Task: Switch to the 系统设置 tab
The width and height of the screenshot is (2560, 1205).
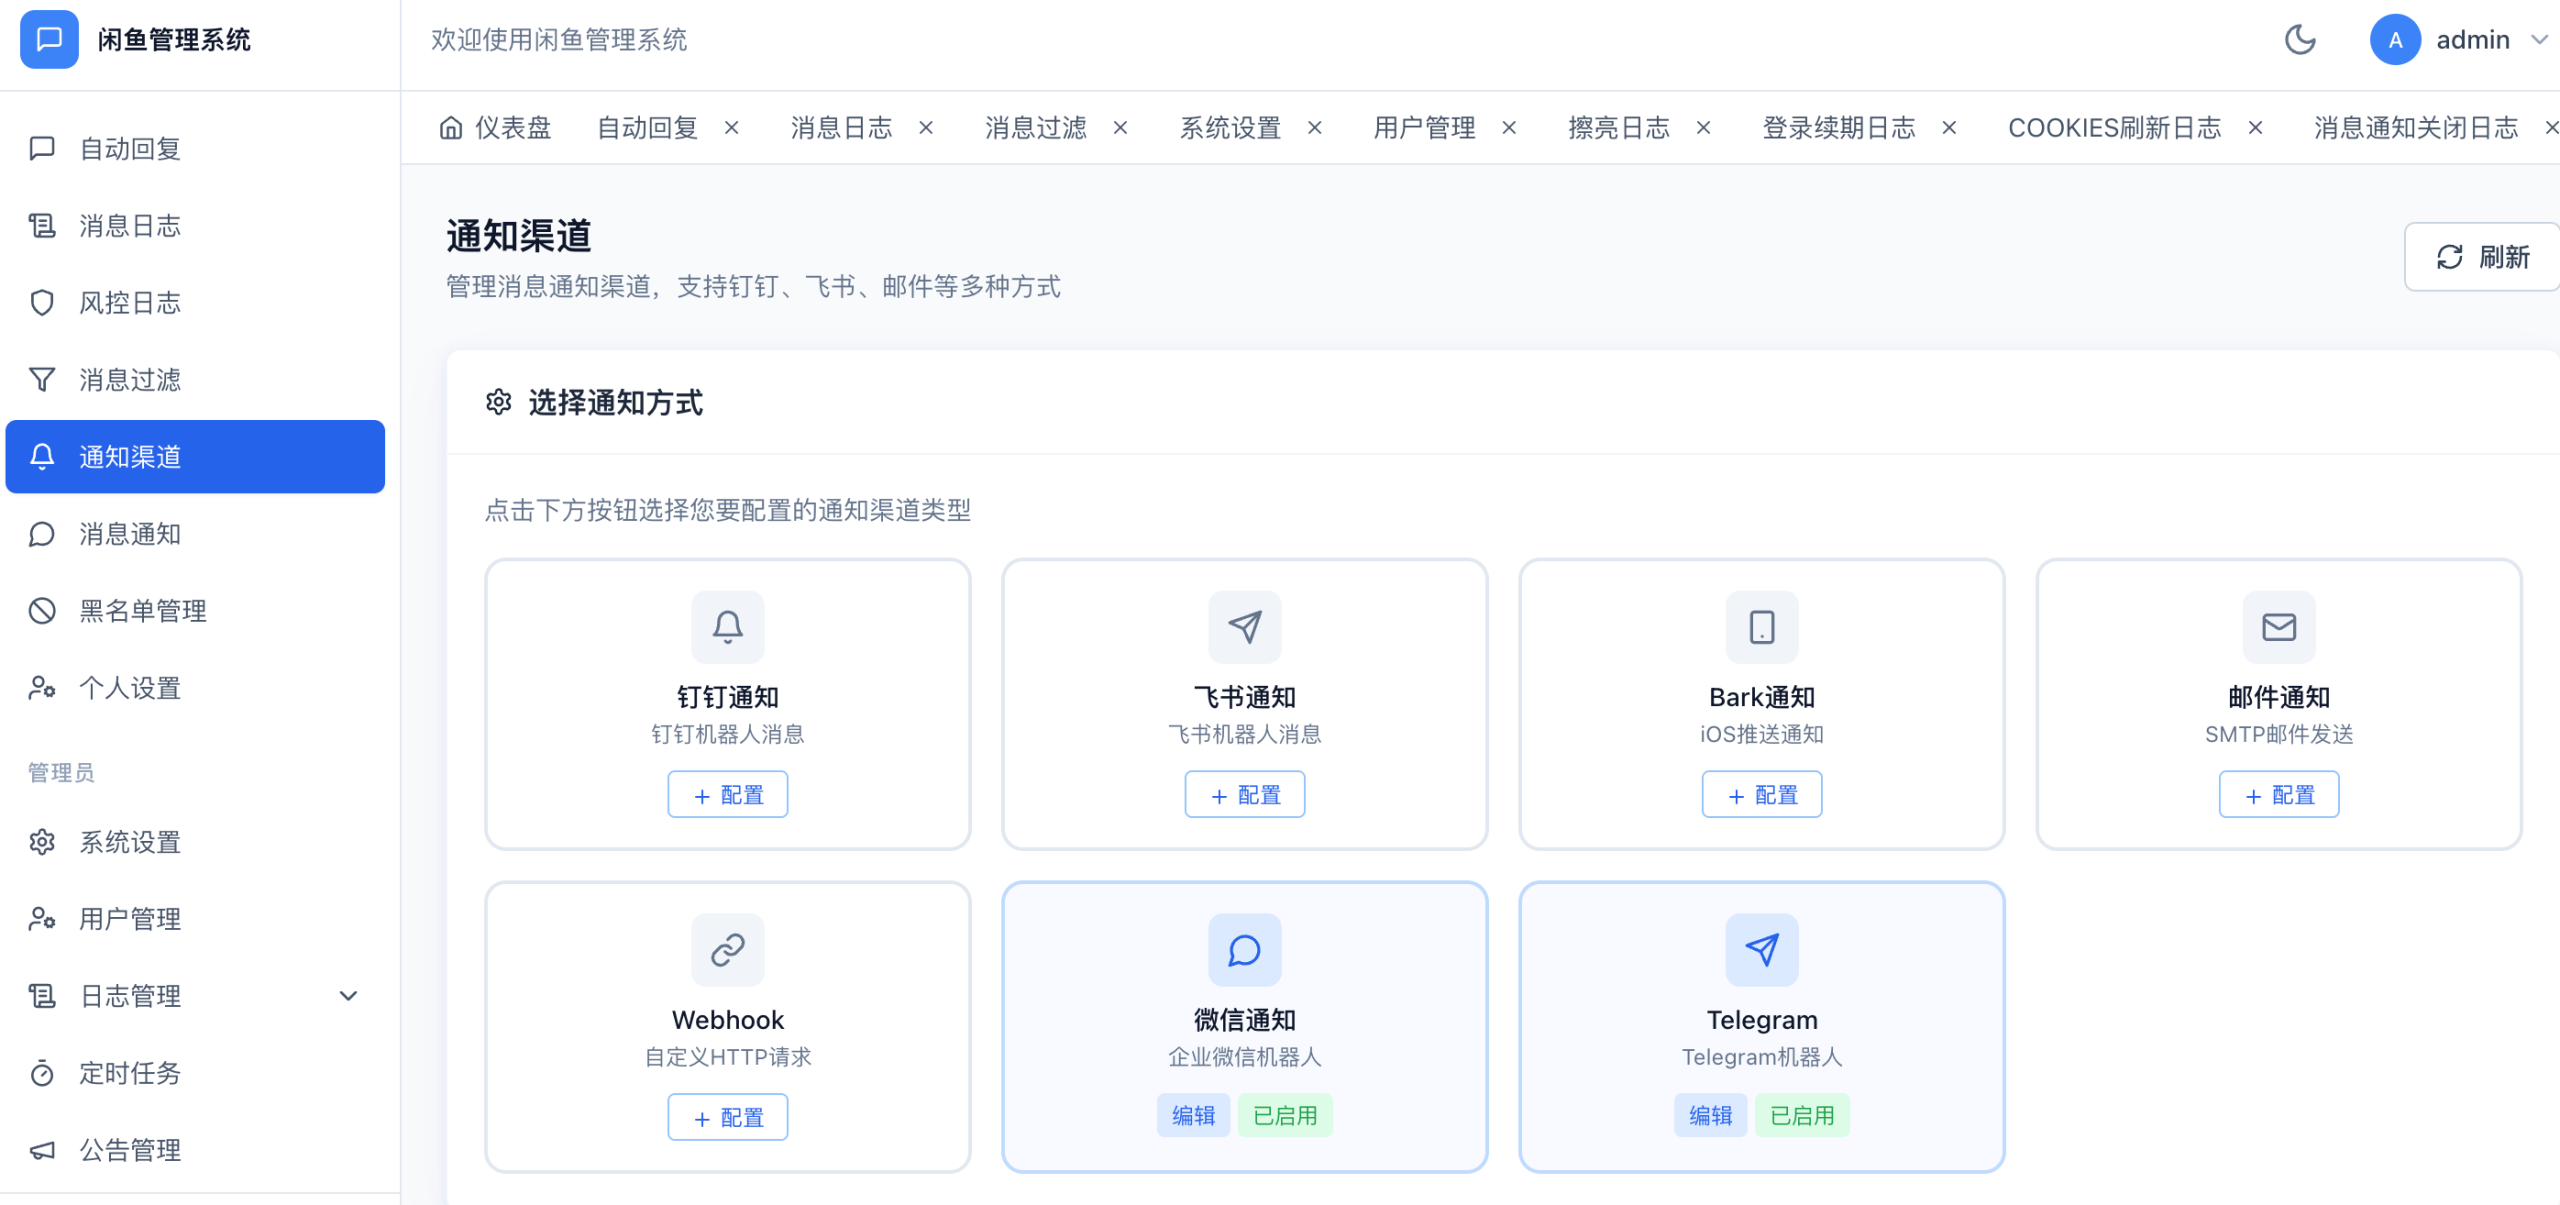Action: (x=1230, y=127)
